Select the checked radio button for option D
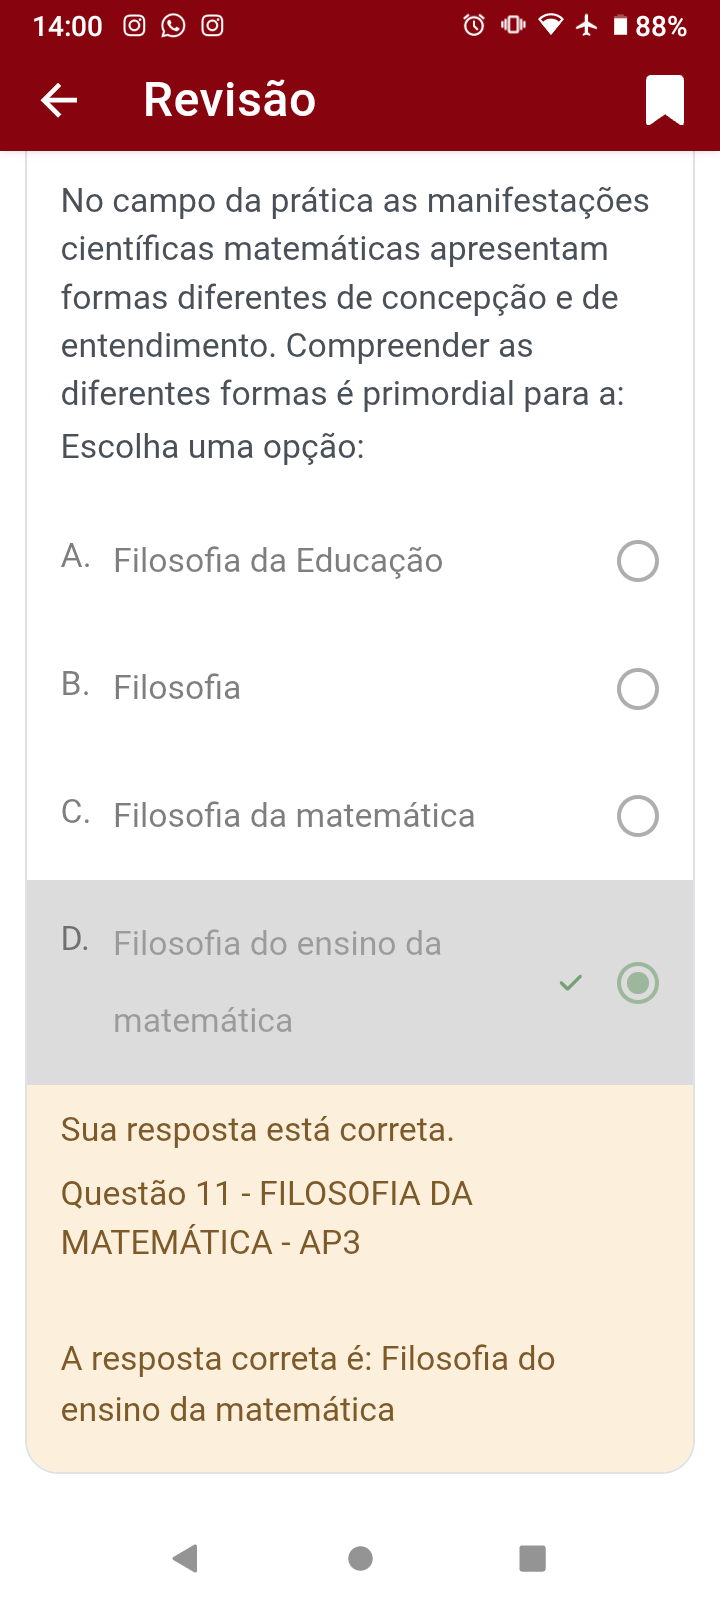 pyautogui.click(x=637, y=983)
